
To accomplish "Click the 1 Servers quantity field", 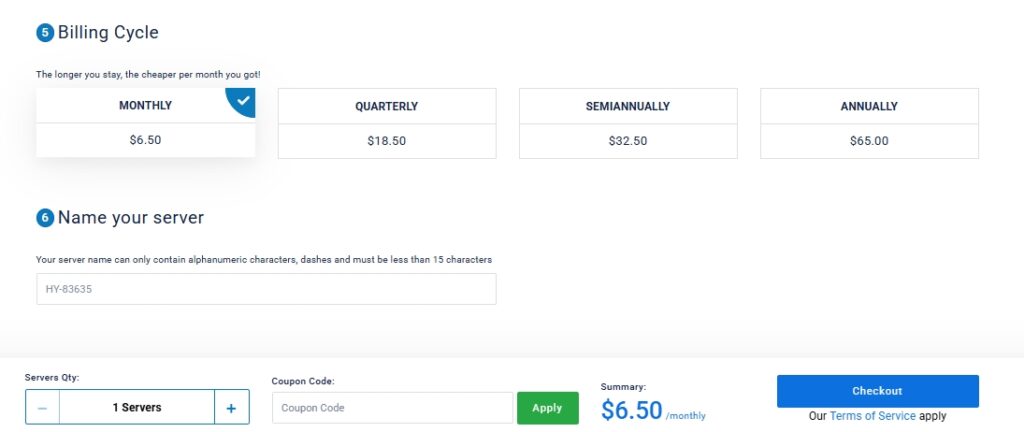I will click(x=137, y=407).
